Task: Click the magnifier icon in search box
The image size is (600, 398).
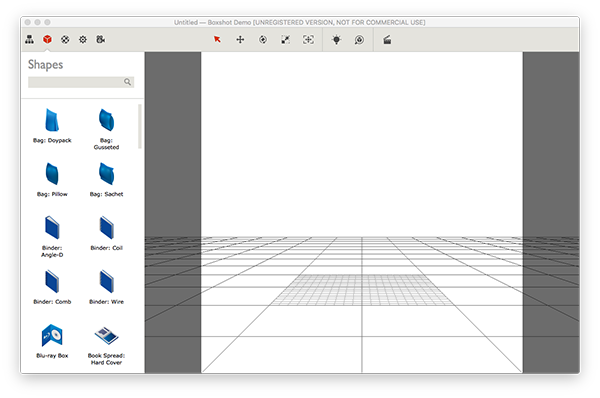Action: tap(127, 82)
